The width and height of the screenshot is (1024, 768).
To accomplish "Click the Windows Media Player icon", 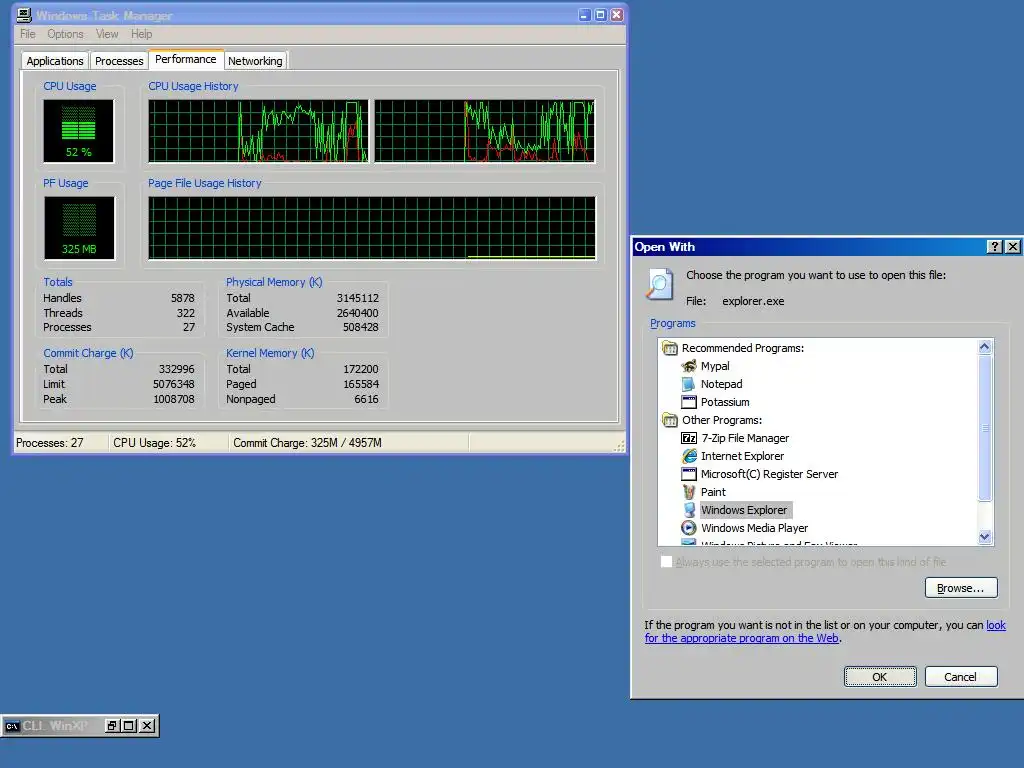I will point(689,528).
